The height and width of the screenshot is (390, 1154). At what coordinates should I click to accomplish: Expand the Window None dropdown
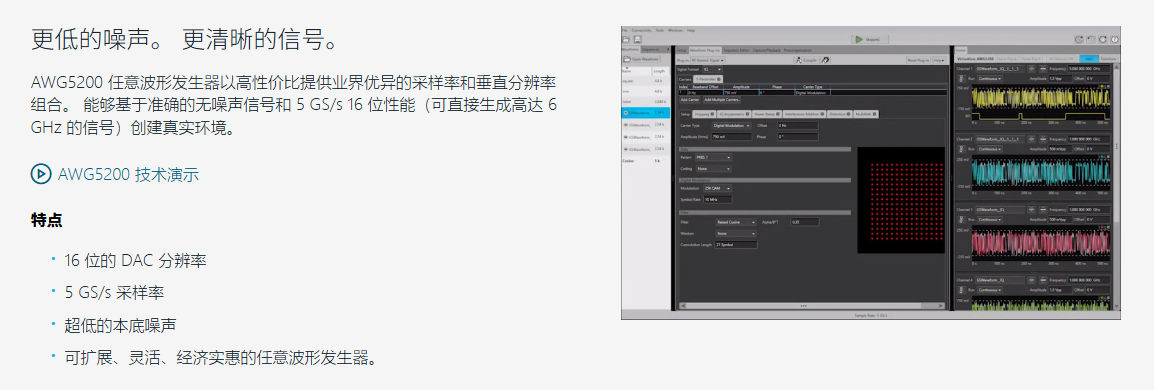tap(737, 233)
